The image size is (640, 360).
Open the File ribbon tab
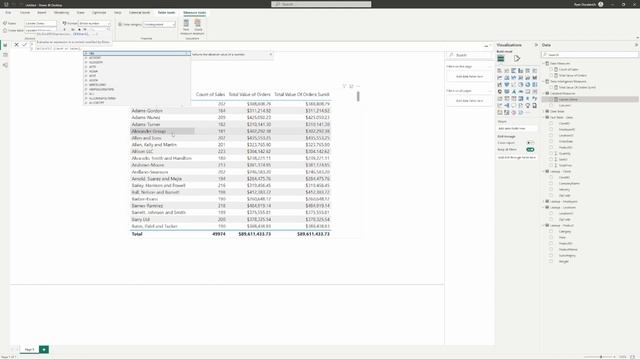pos(8,13)
